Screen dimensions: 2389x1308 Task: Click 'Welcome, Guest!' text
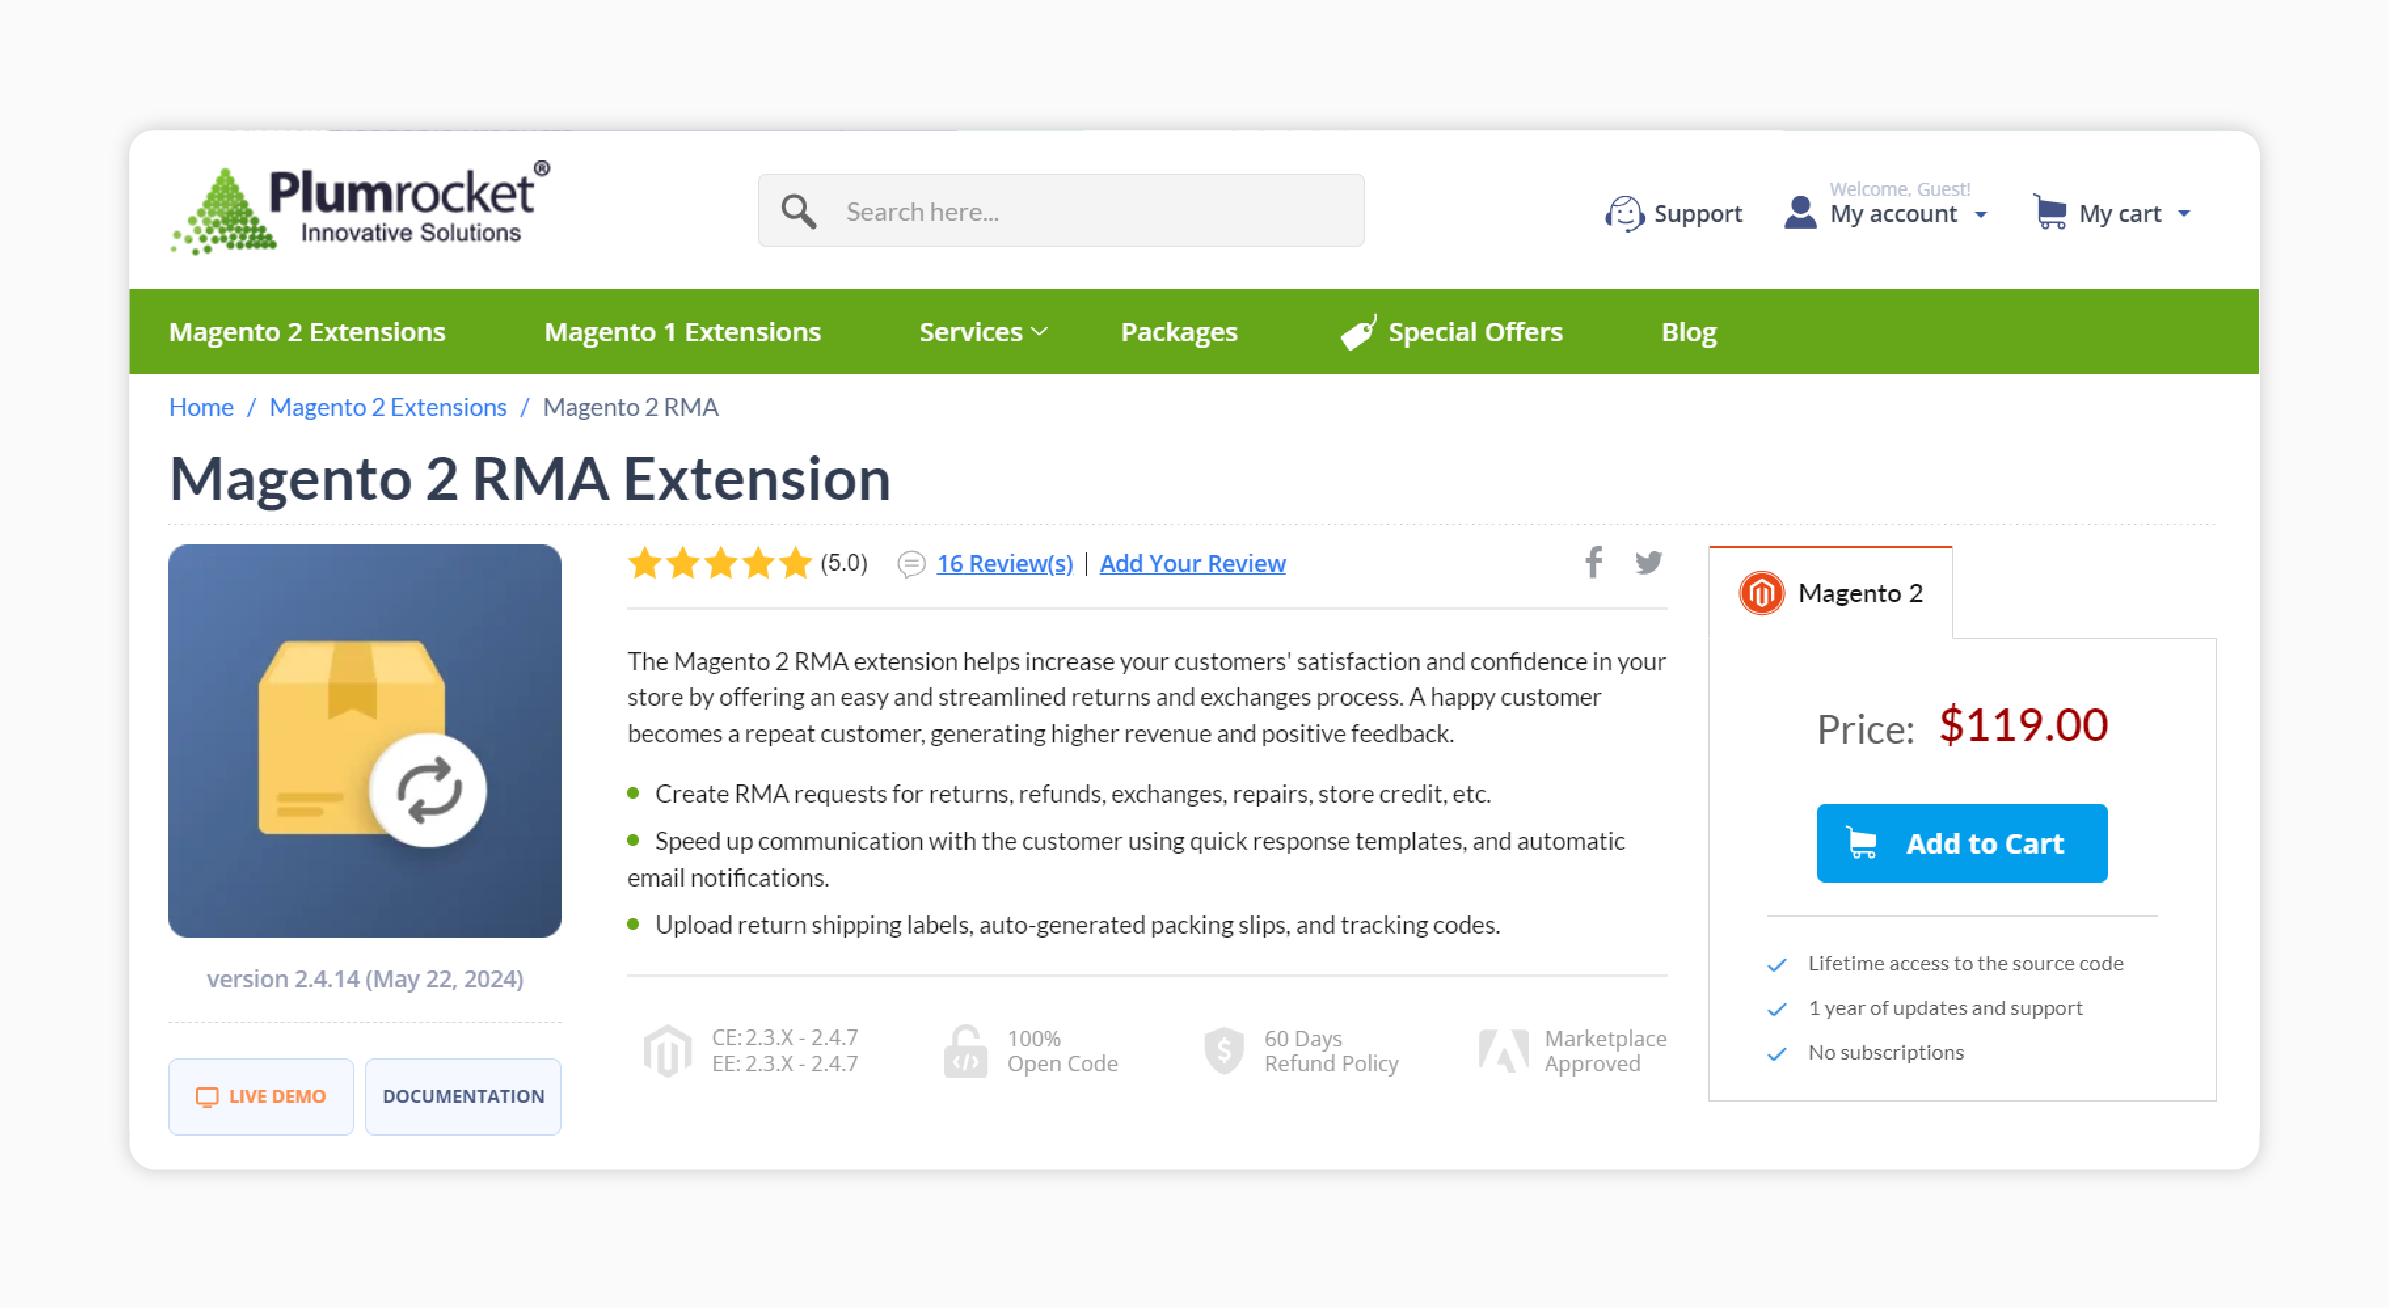(1899, 190)
